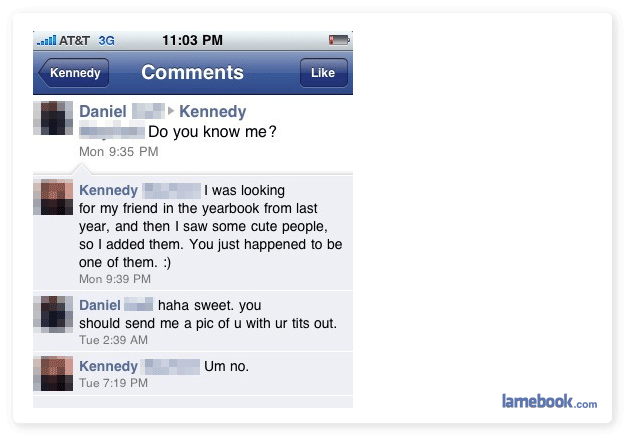Open Daniel's profile picture on original post
This screenshot has width=630, height=441.
(51, 119)
